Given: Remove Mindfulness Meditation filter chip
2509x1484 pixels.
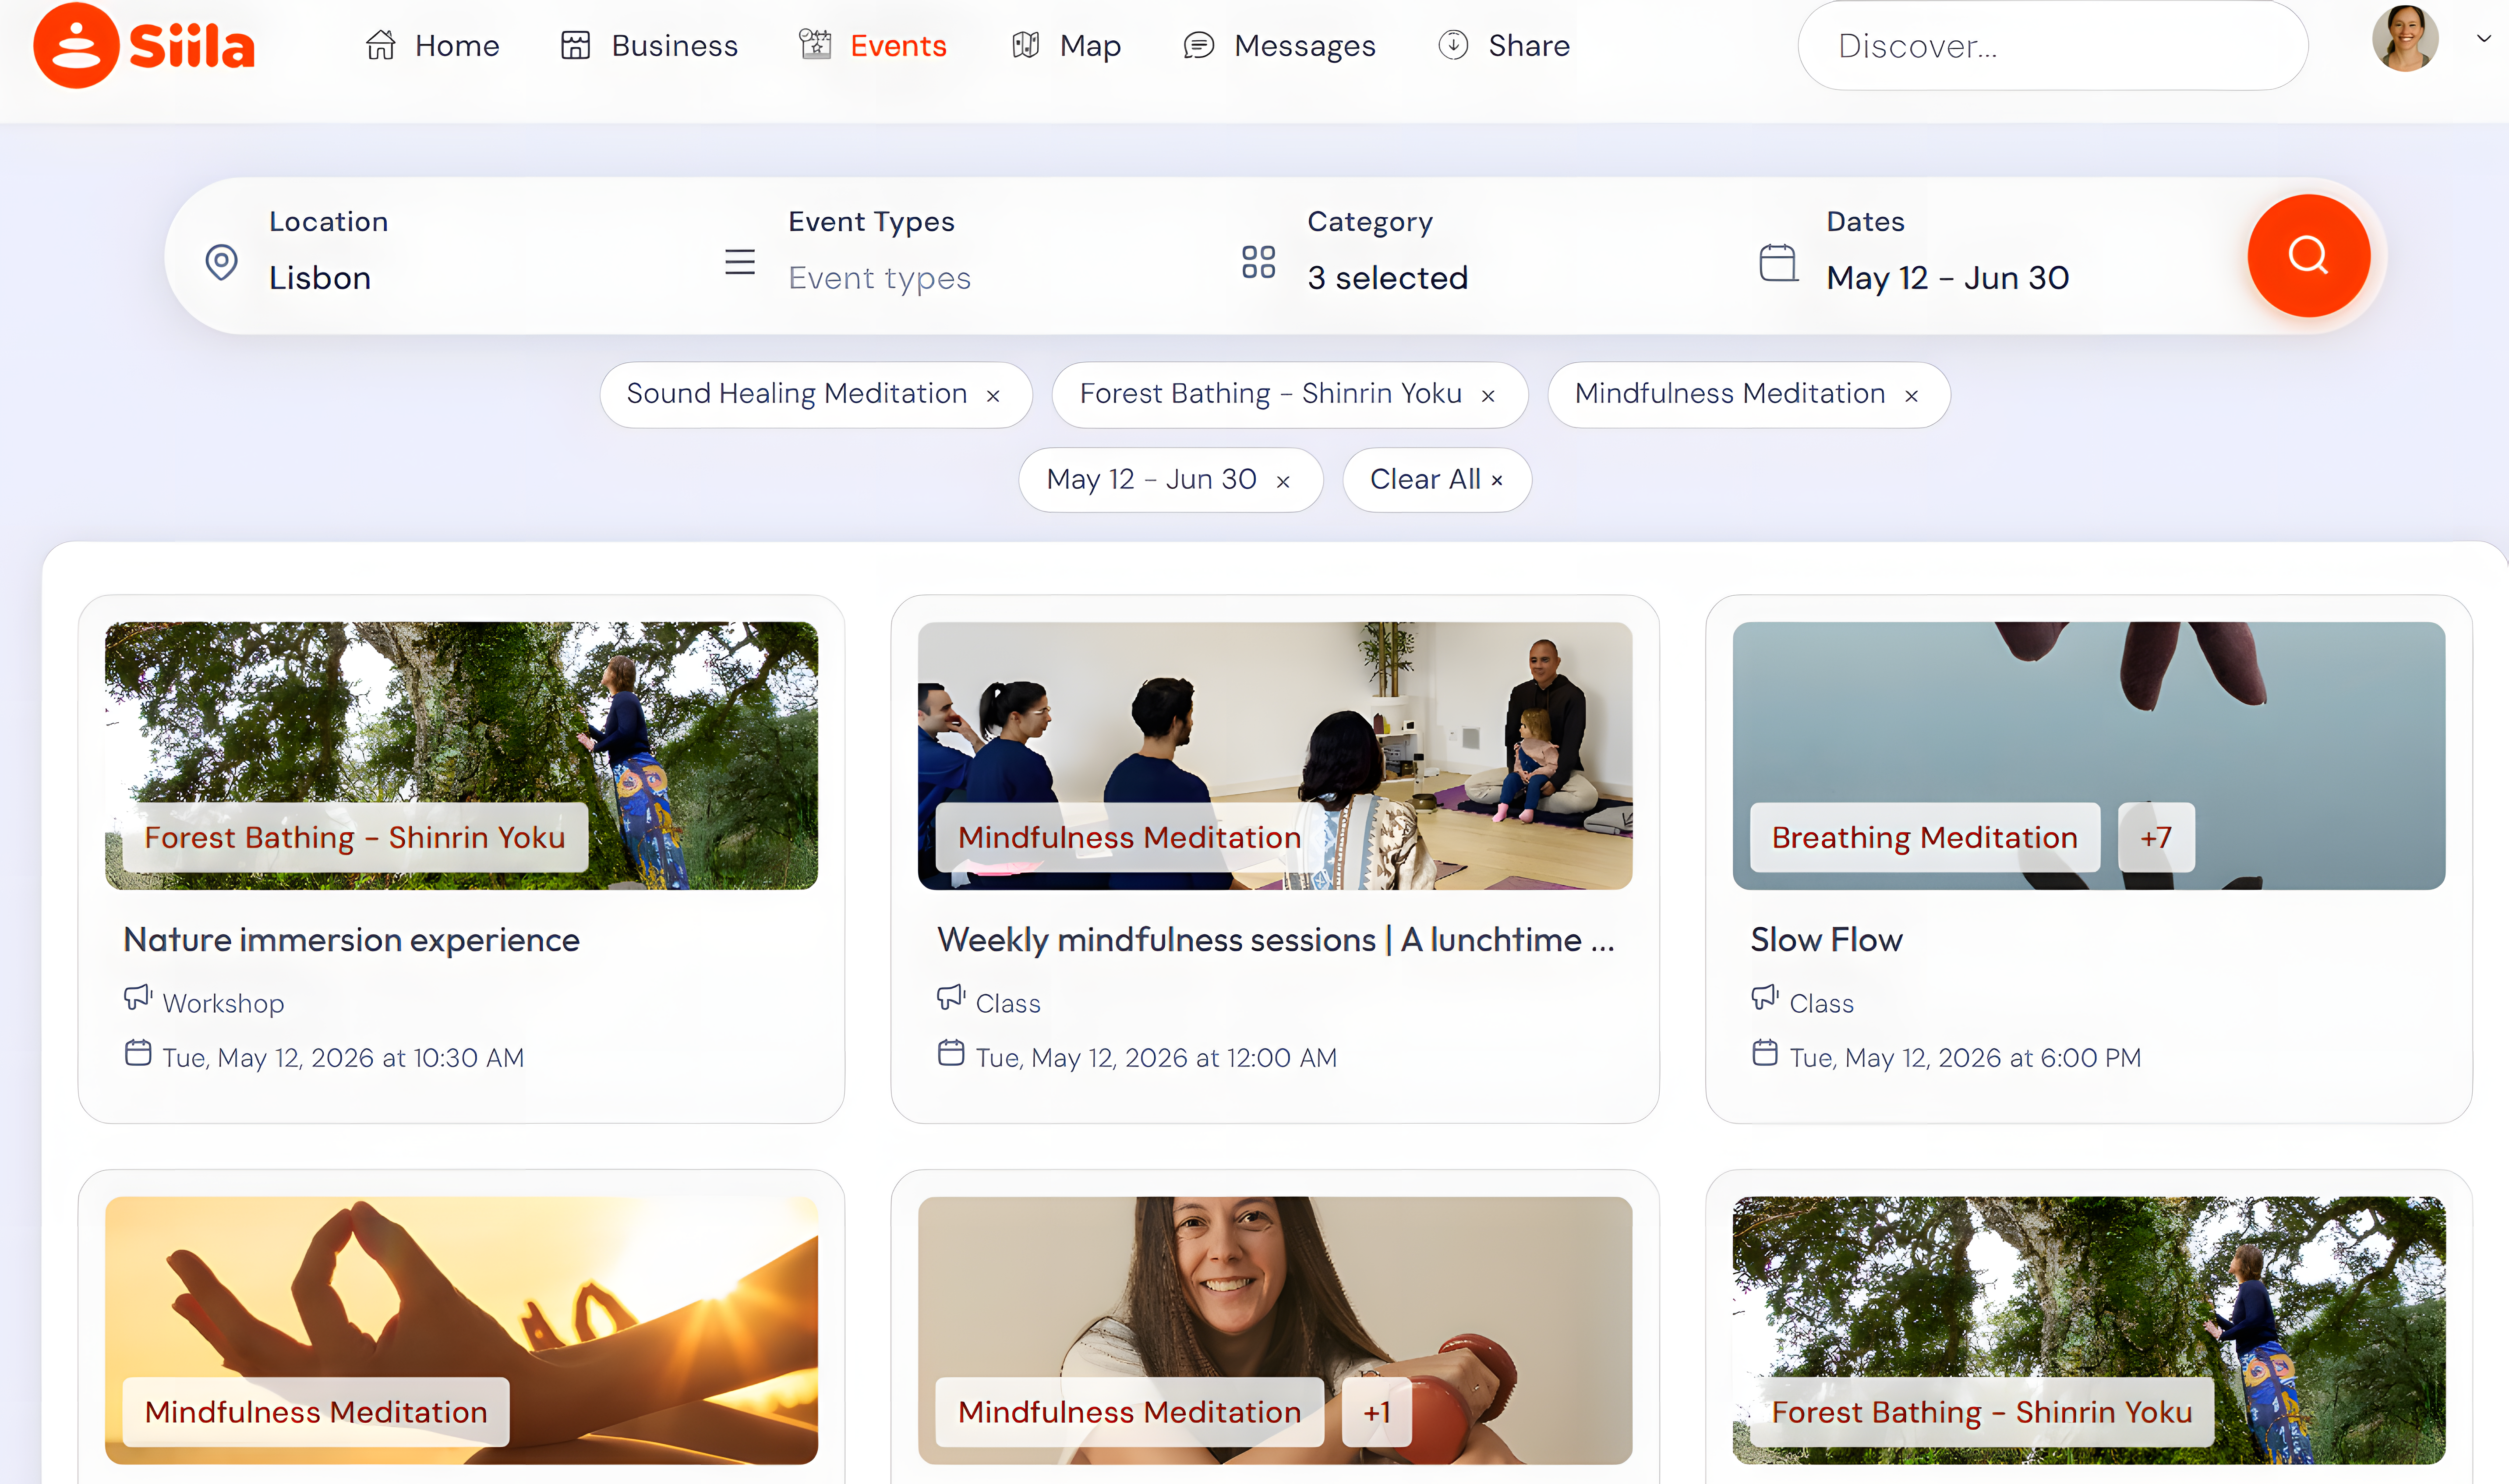Looking at the screenshot, I should [1911, 396].
